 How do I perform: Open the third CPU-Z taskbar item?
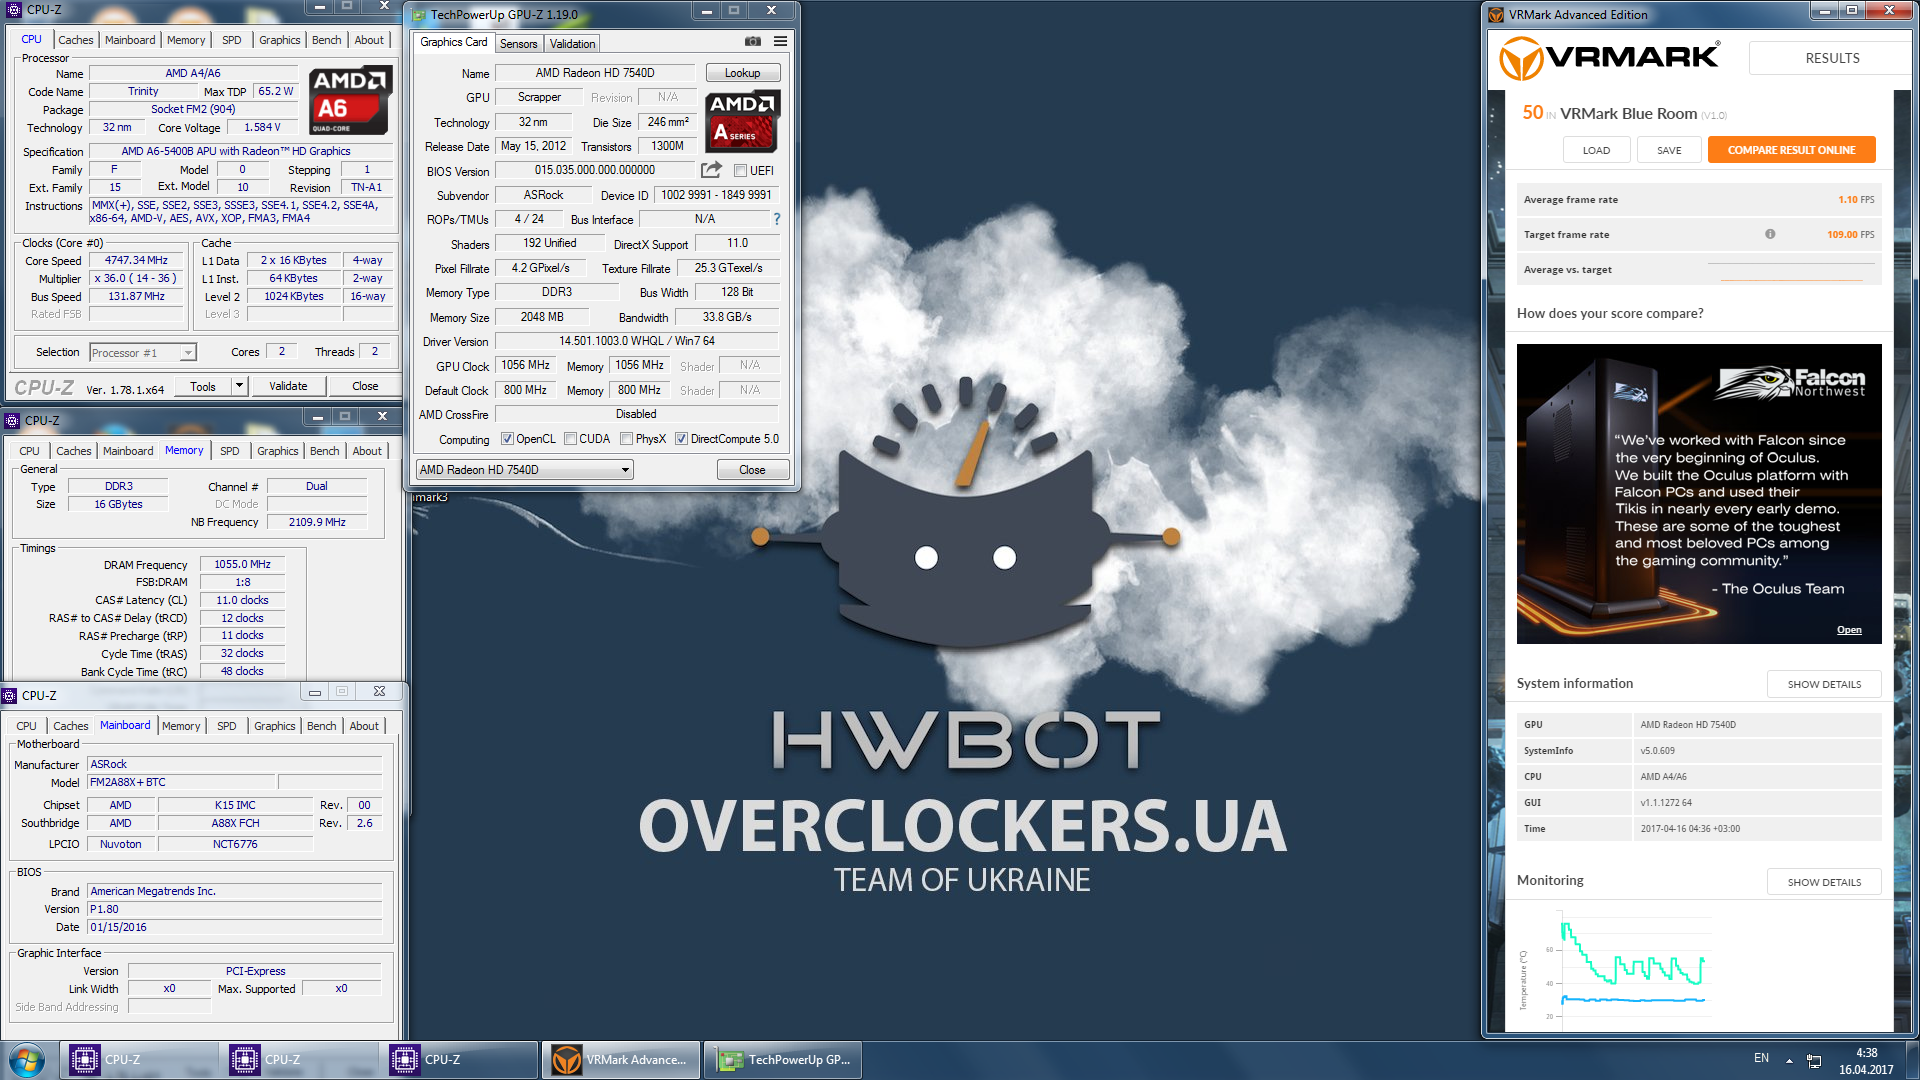pyautogui.click(x=458, y=1060)
